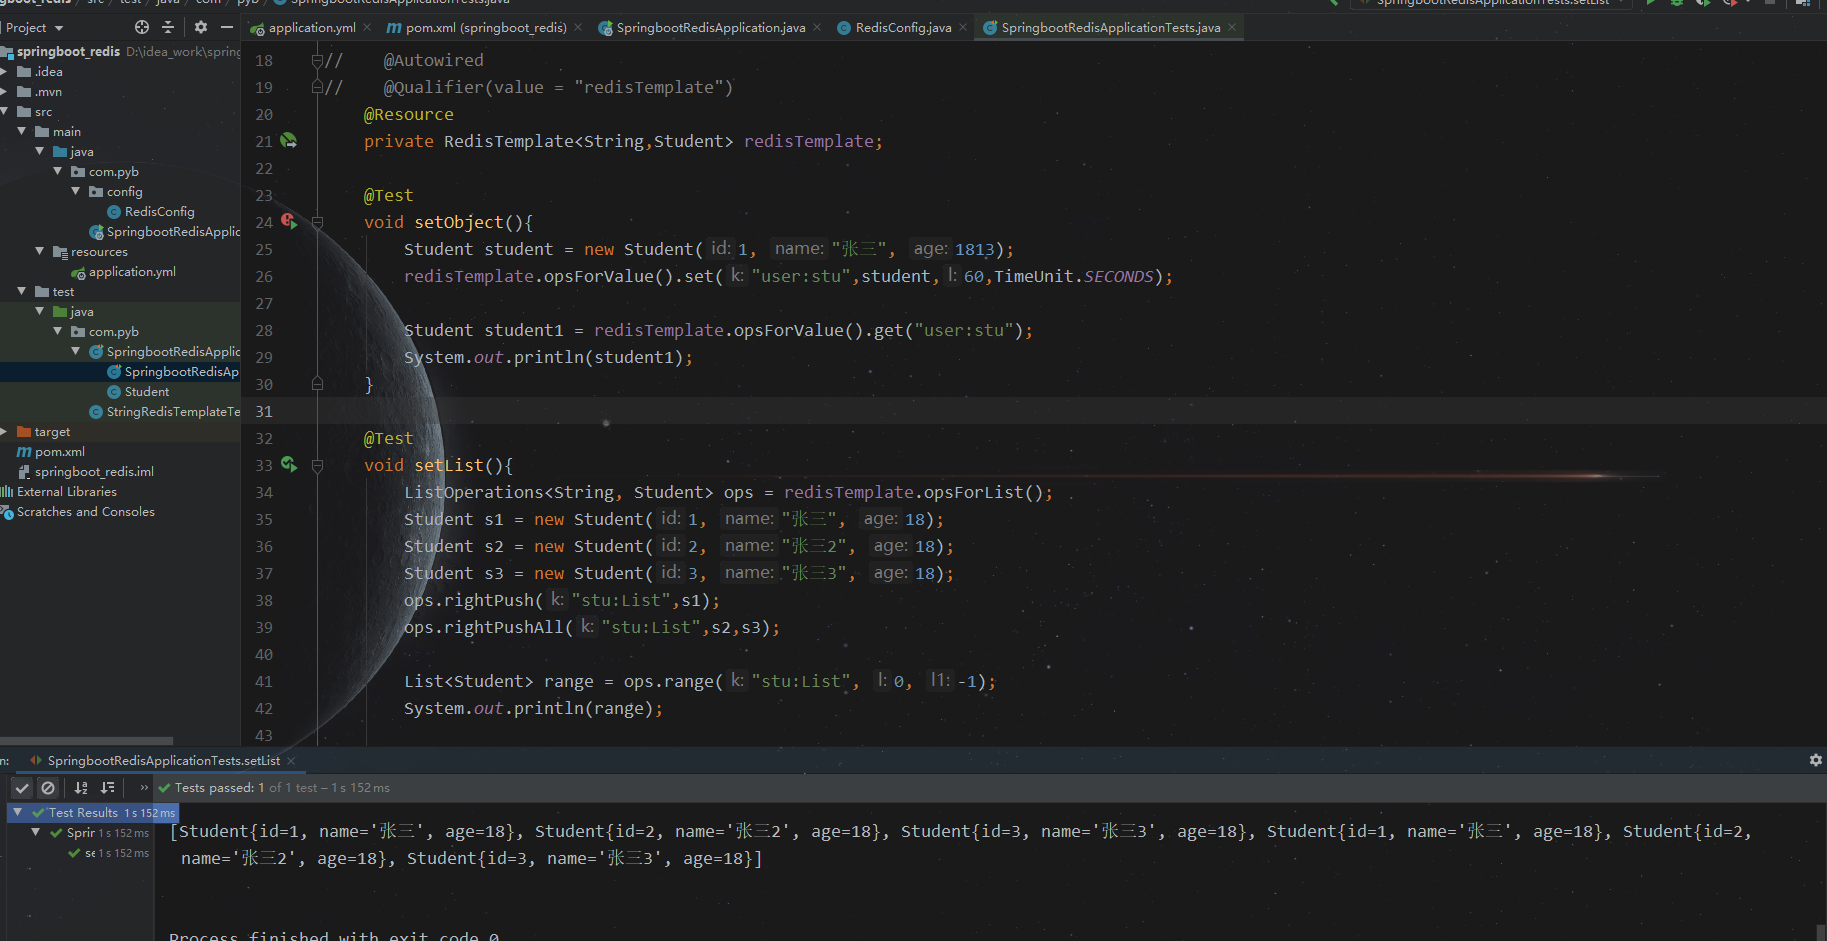The width and height of the screenshot is (1827, 941).
Task: Close the SpringbootRedisApplication.java tab
Action: pyautogui.click(x=817, y=27)
